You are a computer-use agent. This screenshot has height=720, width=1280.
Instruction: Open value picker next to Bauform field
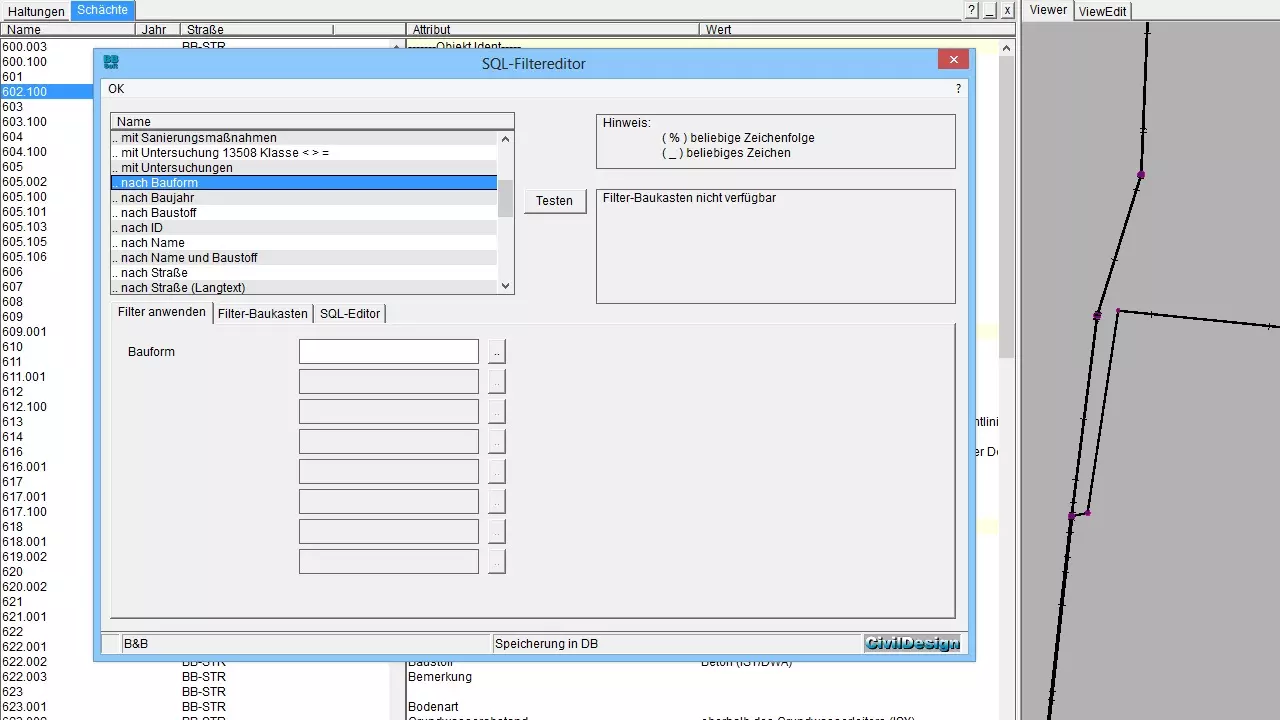[x=497, y=352]
